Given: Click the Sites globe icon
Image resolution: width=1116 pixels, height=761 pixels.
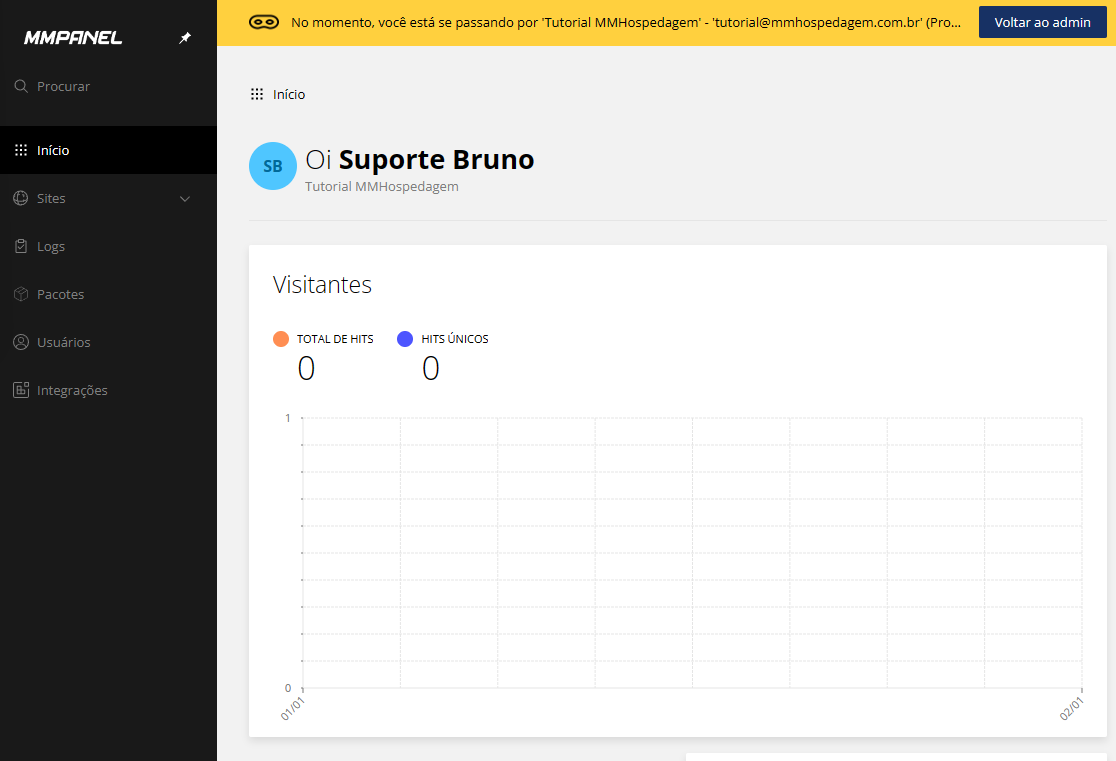Looking at the screenshot, I should [x=21, y=199].
